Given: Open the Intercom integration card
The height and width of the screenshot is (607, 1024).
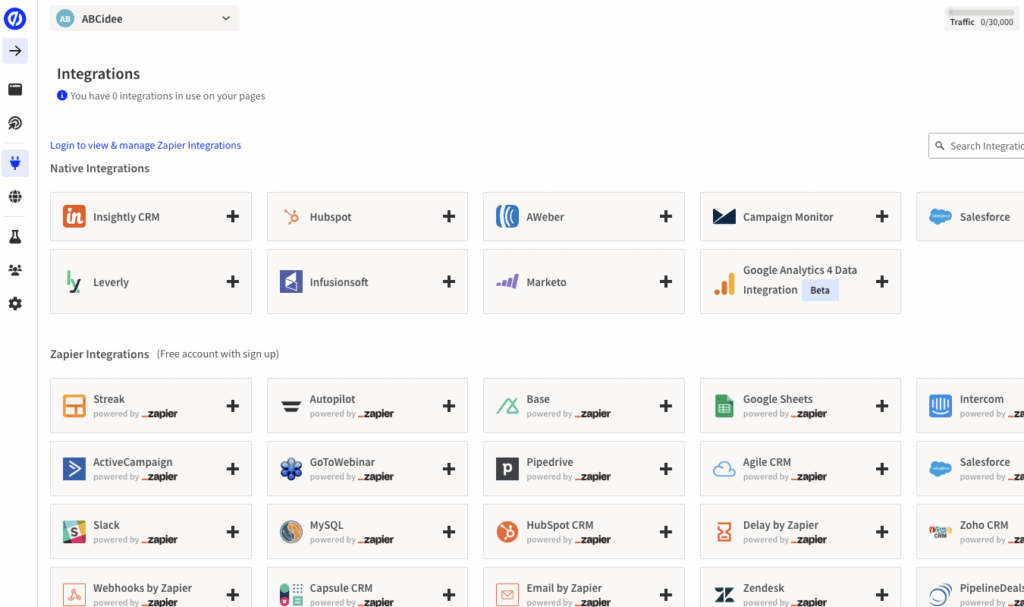Looking at the screenshot, I should point(970,406).
